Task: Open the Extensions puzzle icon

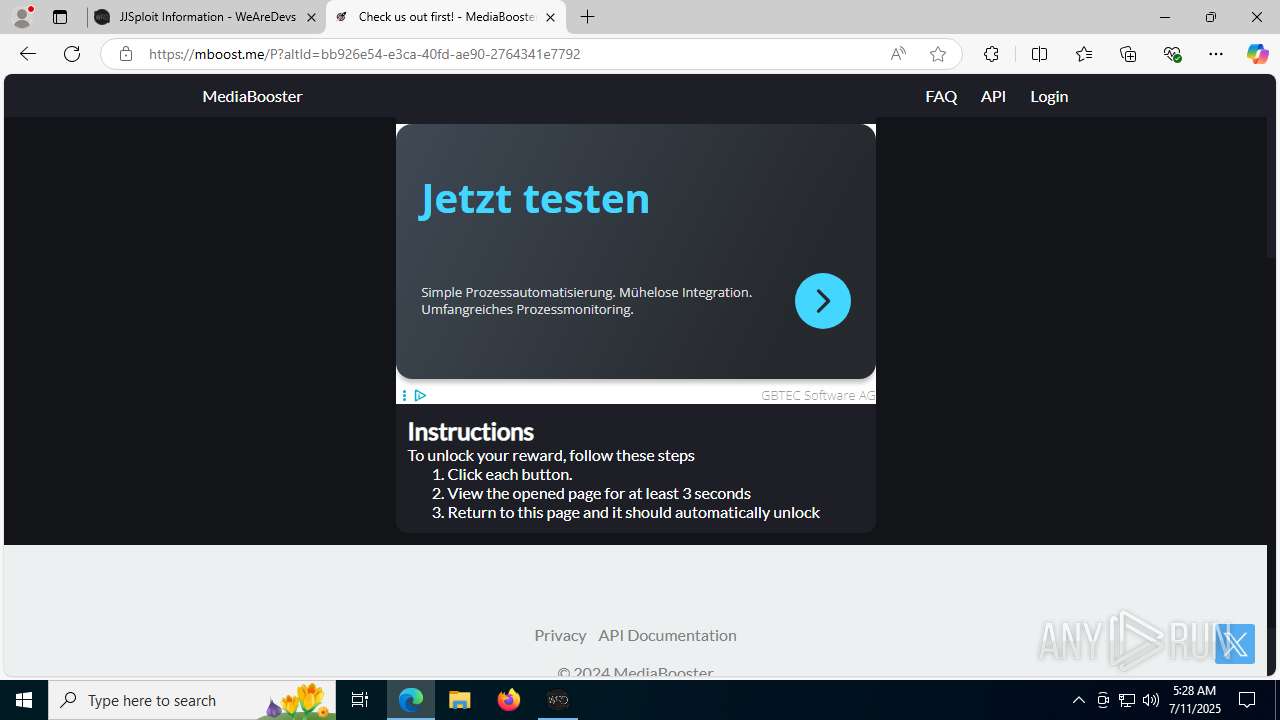Action: [991, 54]
